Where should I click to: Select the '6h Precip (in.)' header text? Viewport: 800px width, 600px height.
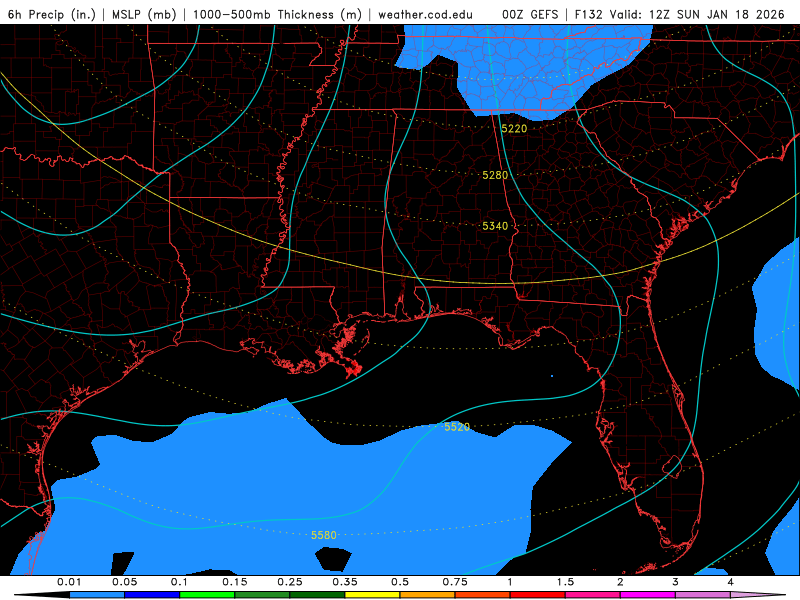click(x=52, y=14)
